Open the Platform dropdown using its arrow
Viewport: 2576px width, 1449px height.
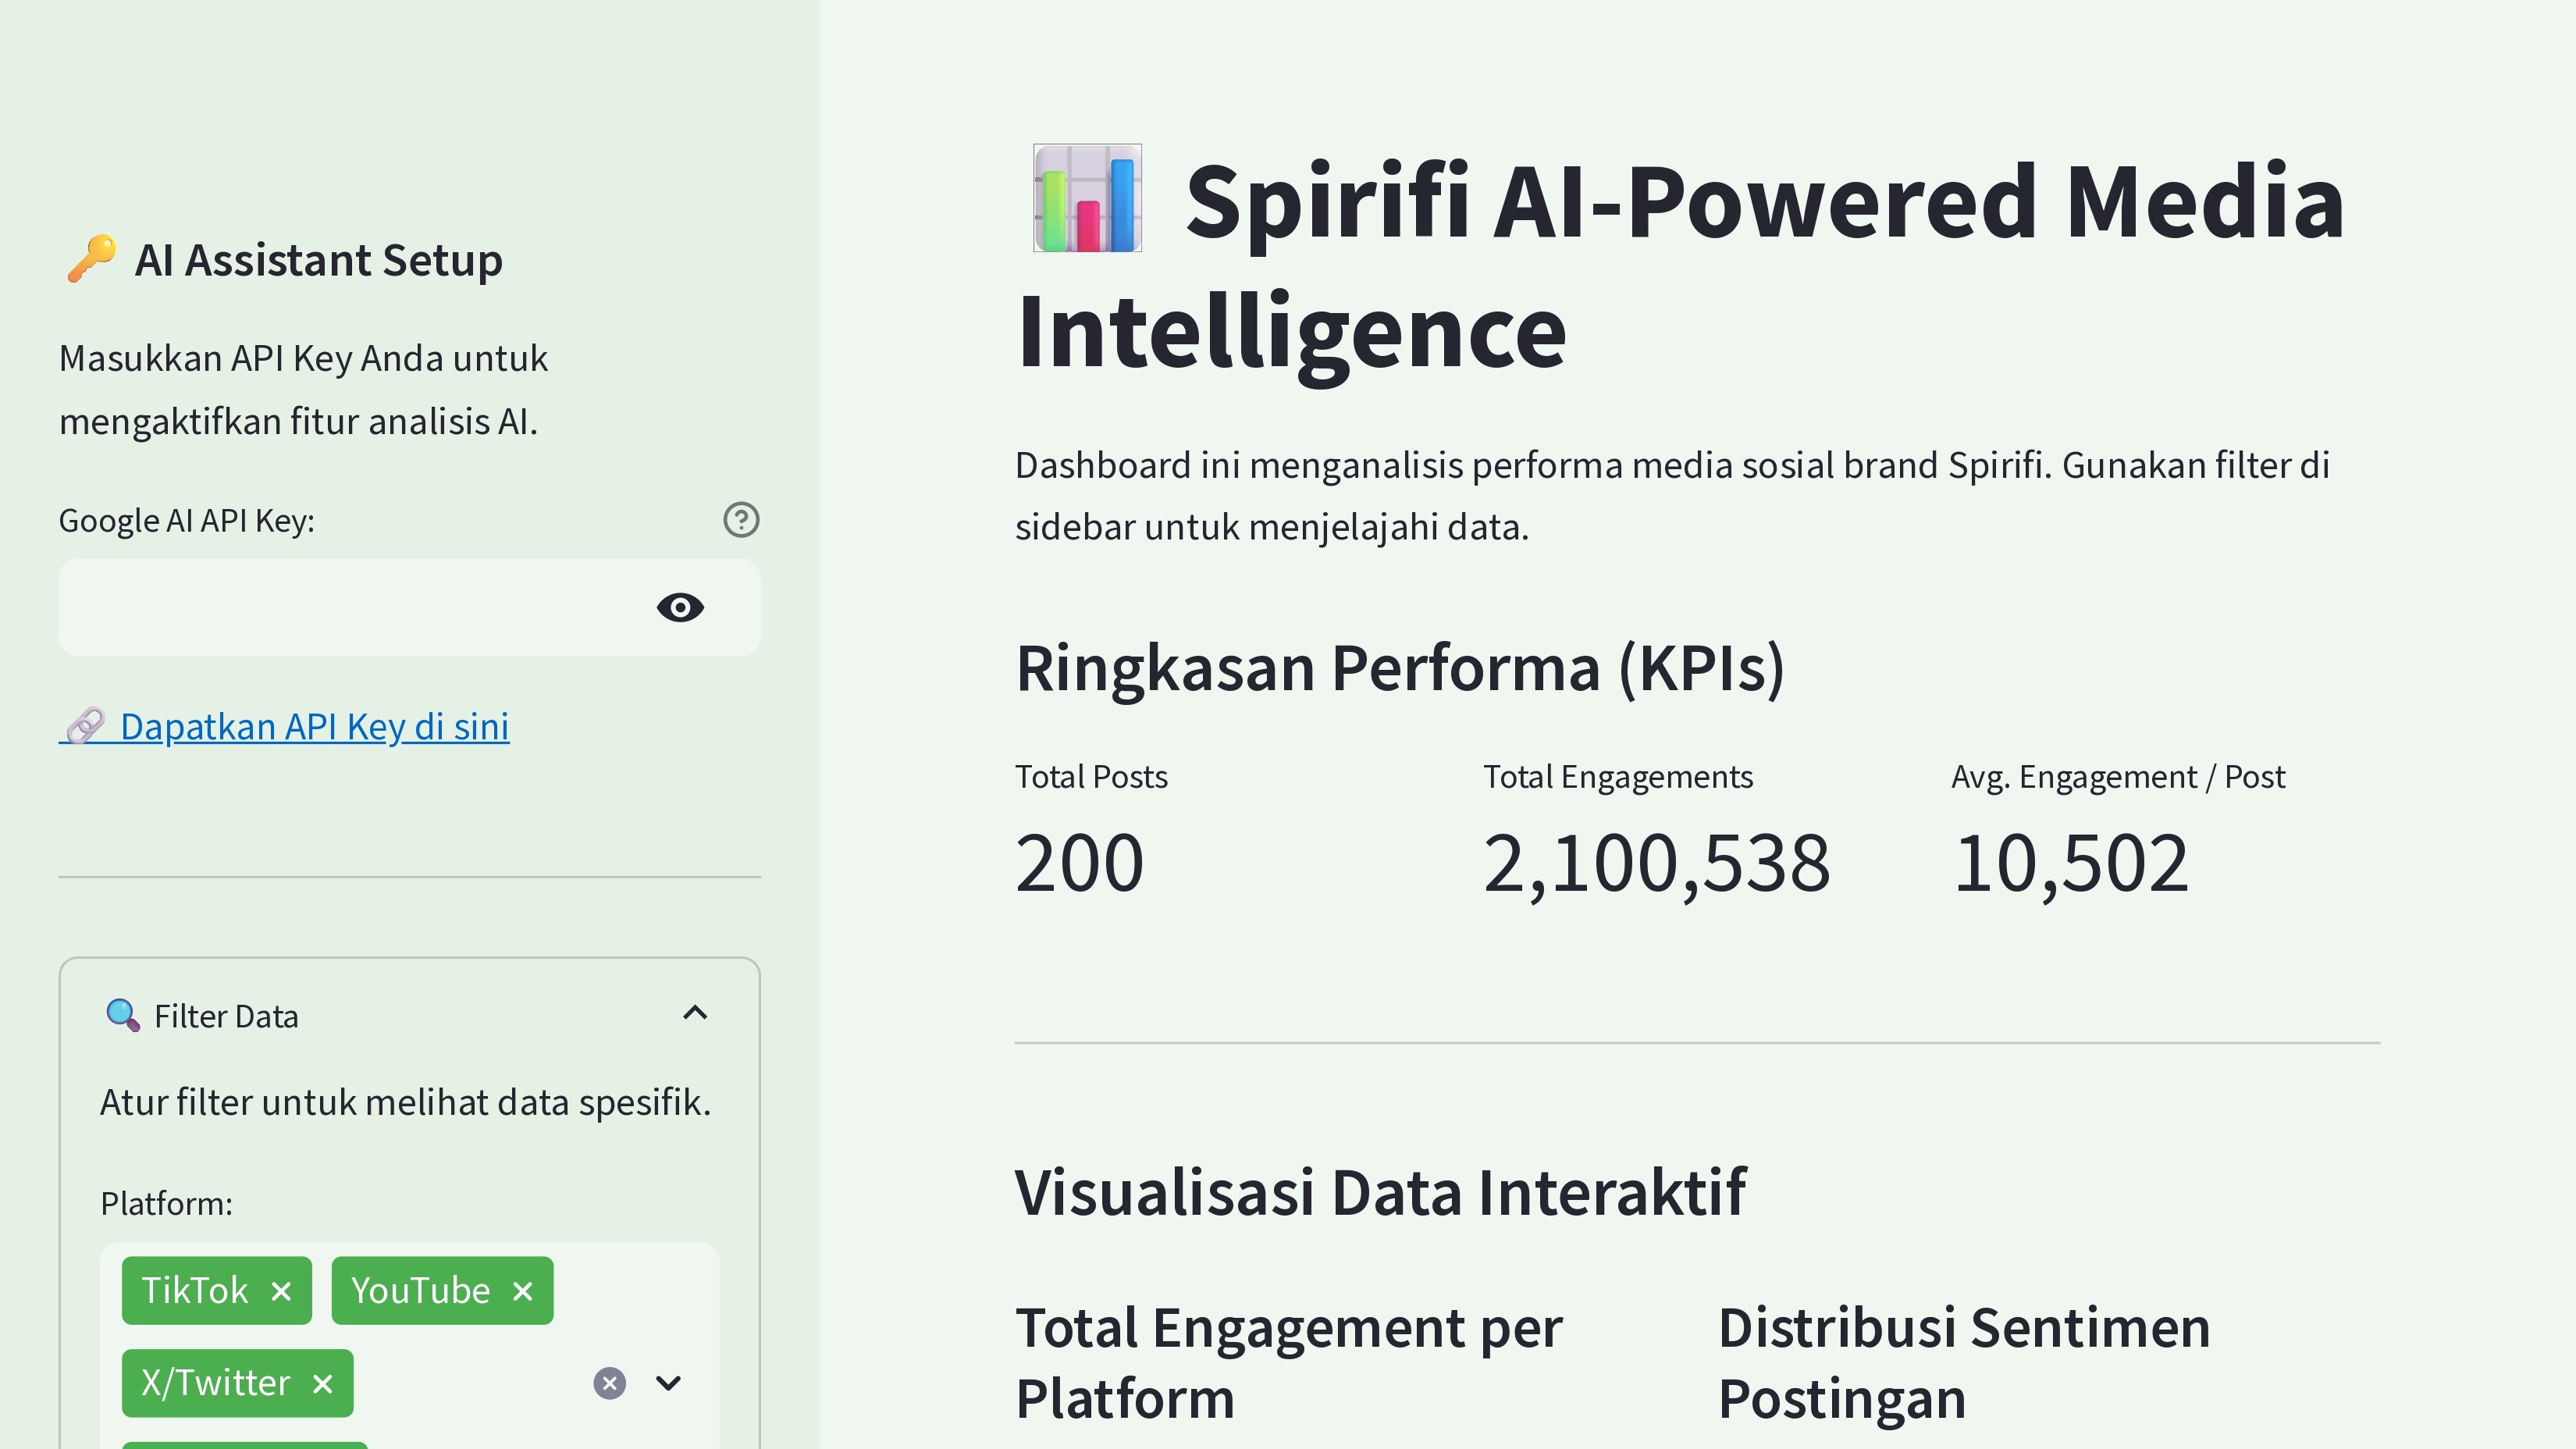tap(668, 1382)
